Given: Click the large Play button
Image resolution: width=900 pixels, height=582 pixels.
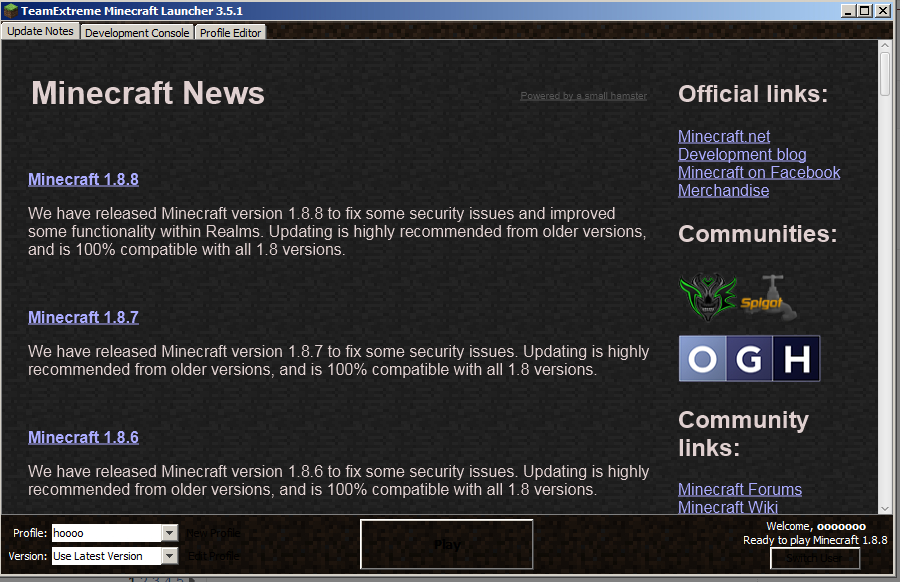Looking at the screenshot, I should tap(447, 545).
